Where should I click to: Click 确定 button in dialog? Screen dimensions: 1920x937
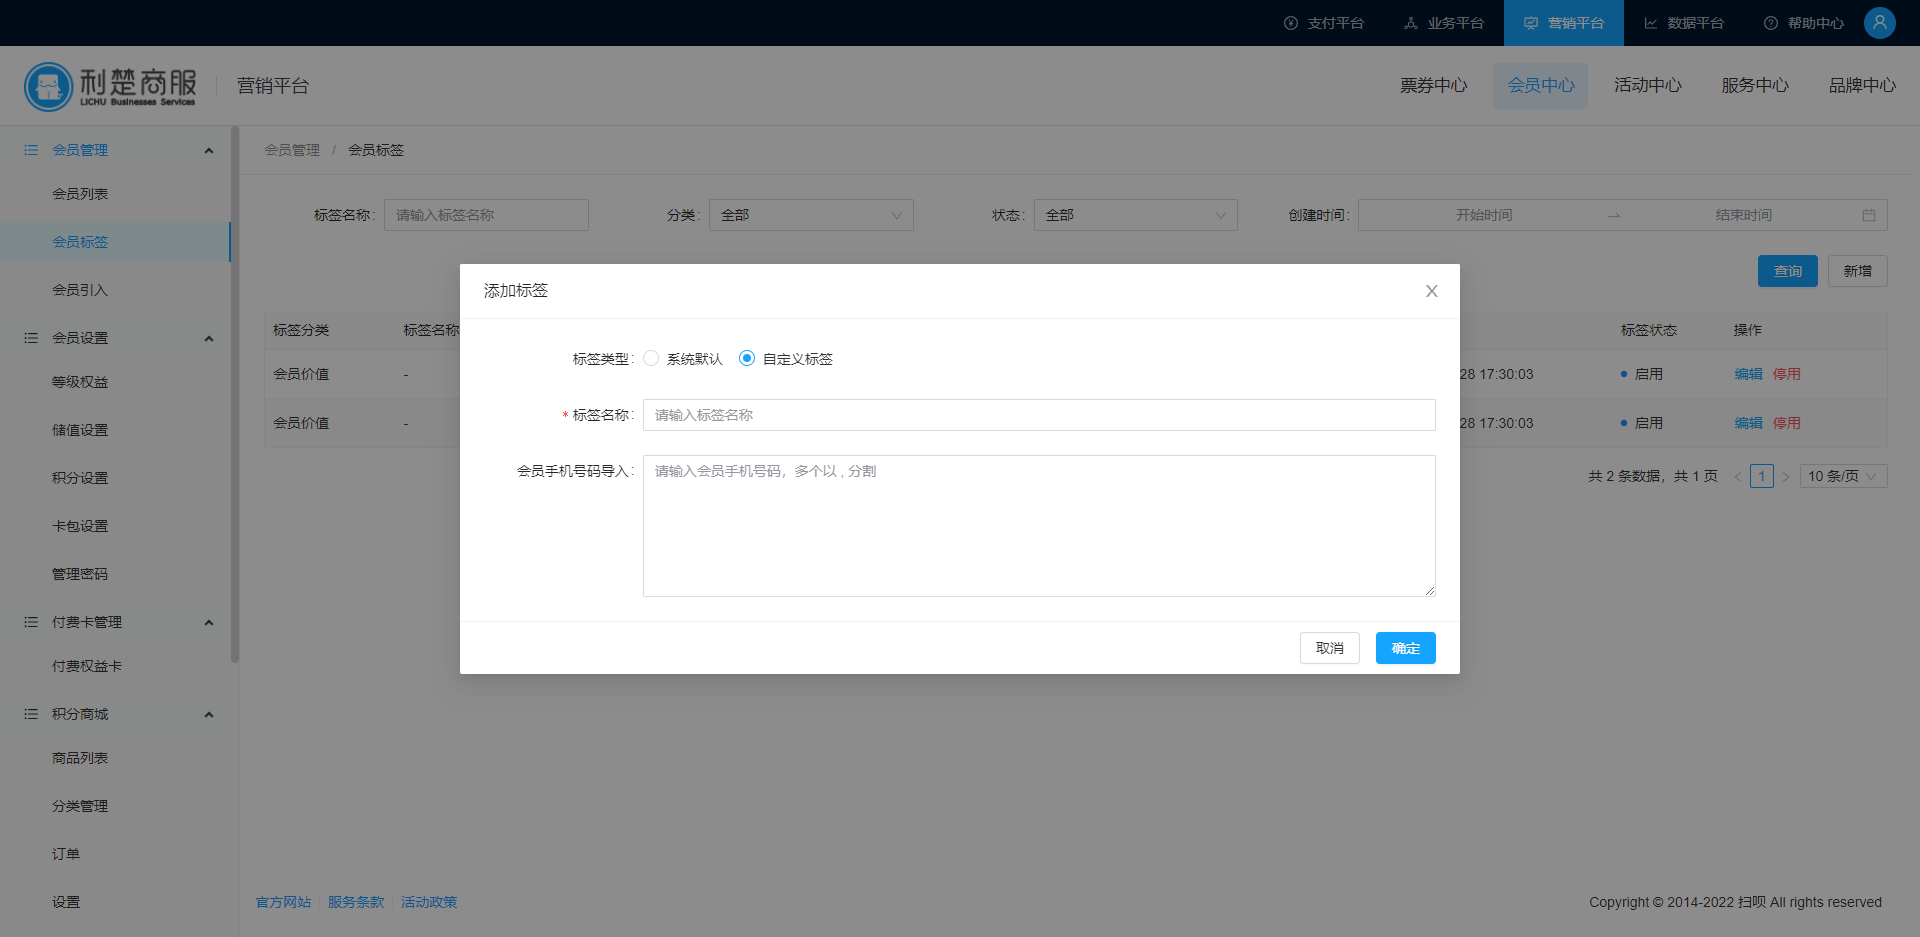(1406, 648)
